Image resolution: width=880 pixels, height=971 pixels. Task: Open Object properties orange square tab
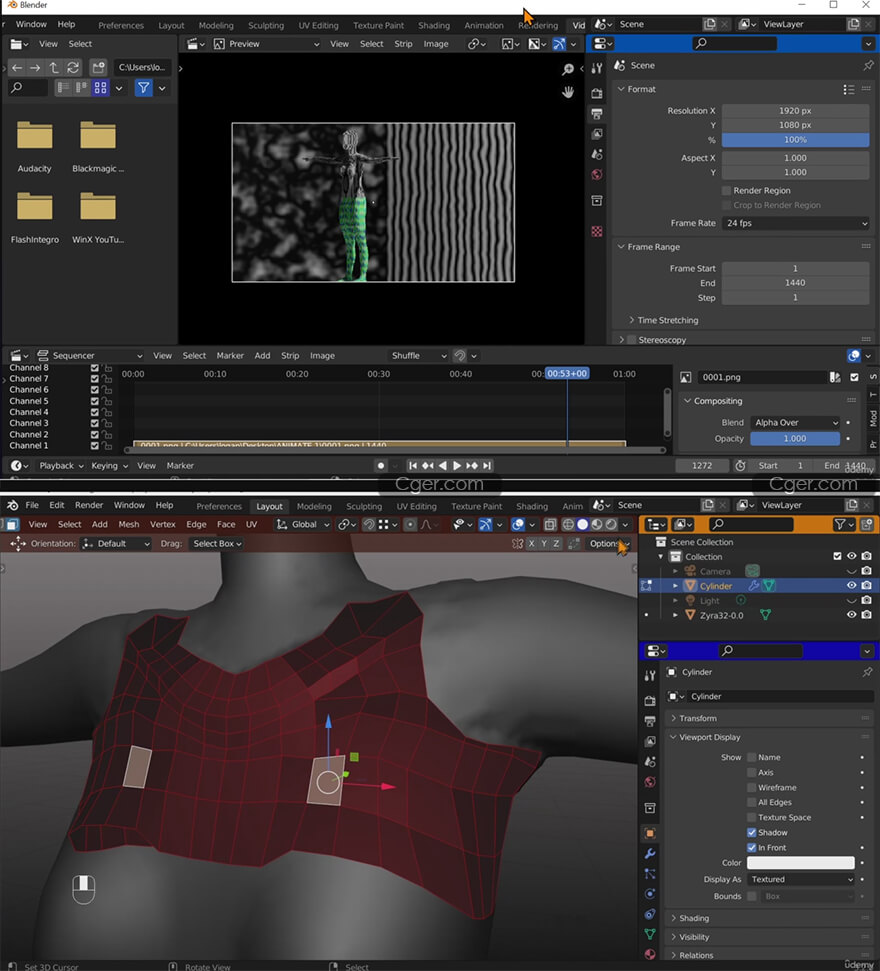(x=650, y=833)
